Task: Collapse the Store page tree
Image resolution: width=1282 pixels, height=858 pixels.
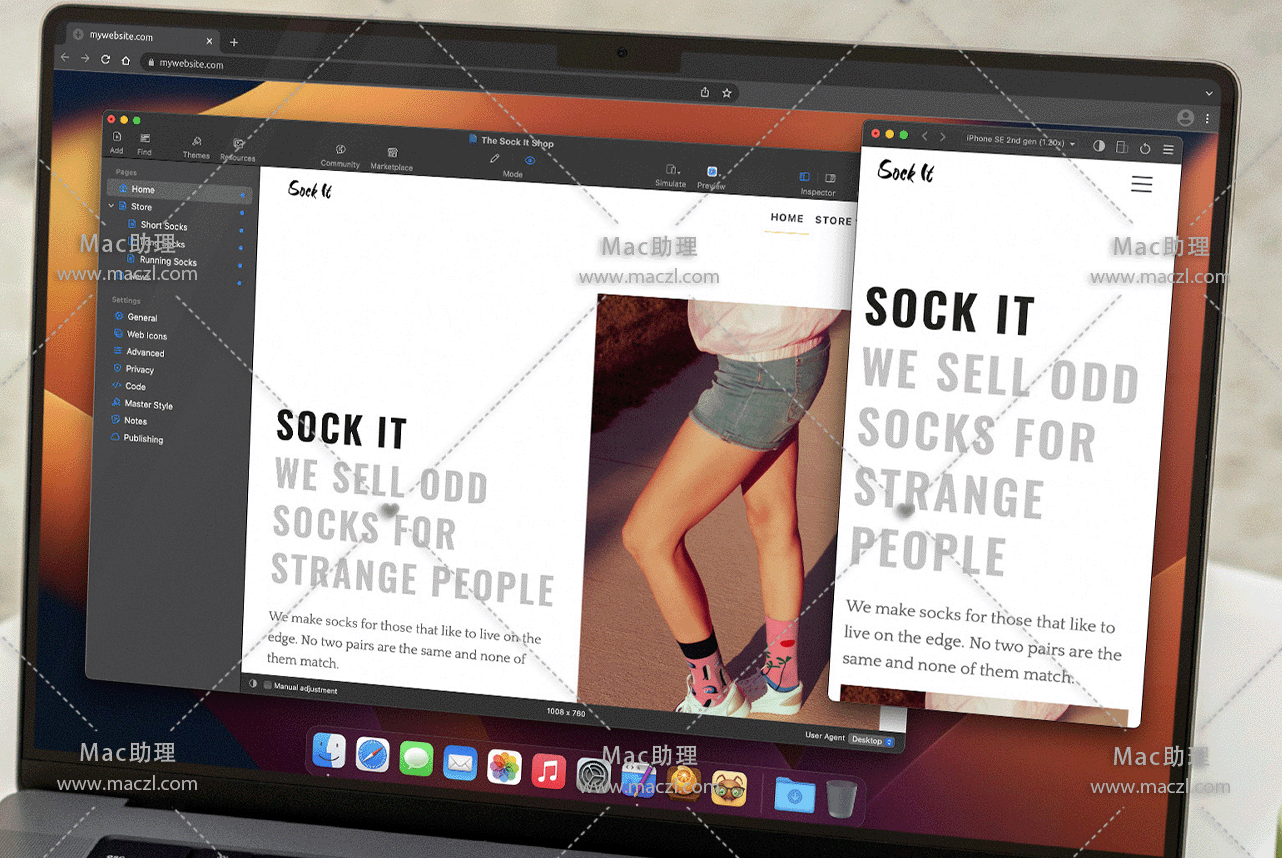Action: (x=112, y=206)
